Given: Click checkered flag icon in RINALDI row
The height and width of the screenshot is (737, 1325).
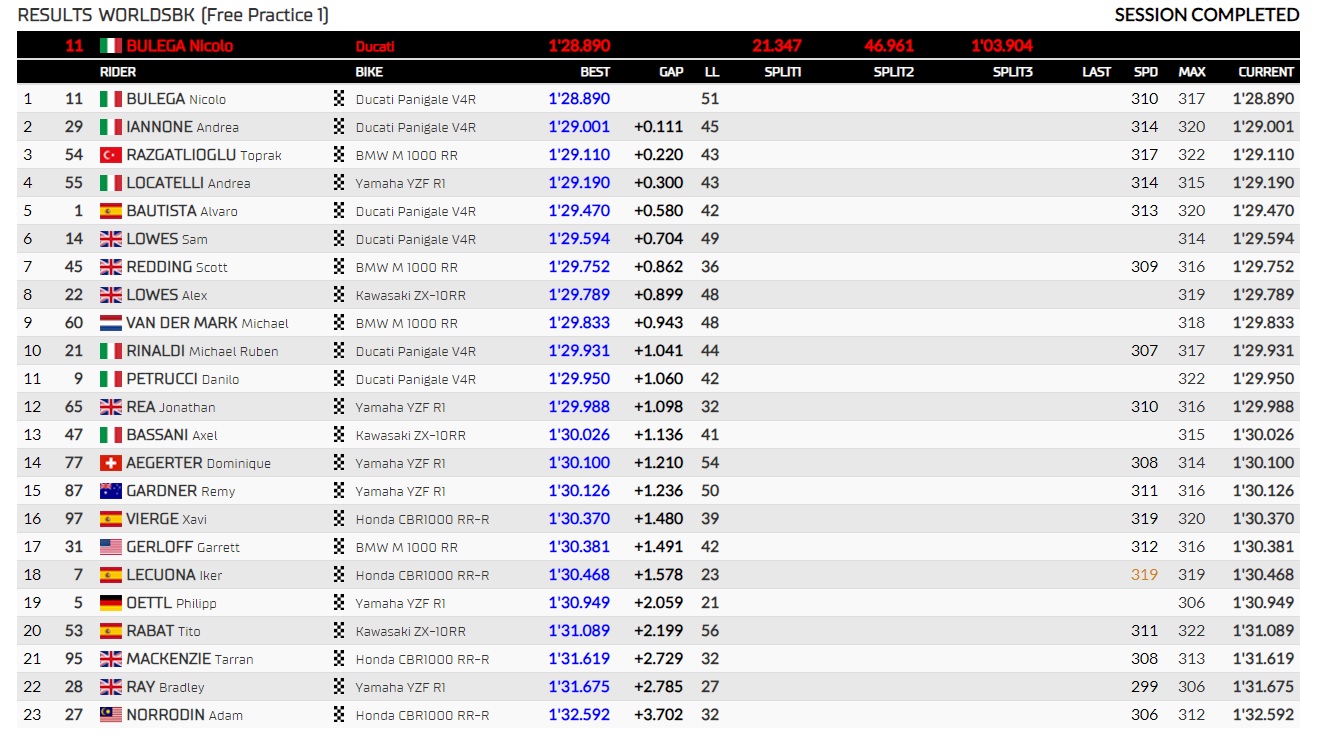Looking at the screenshot, I should pos(339,351).
